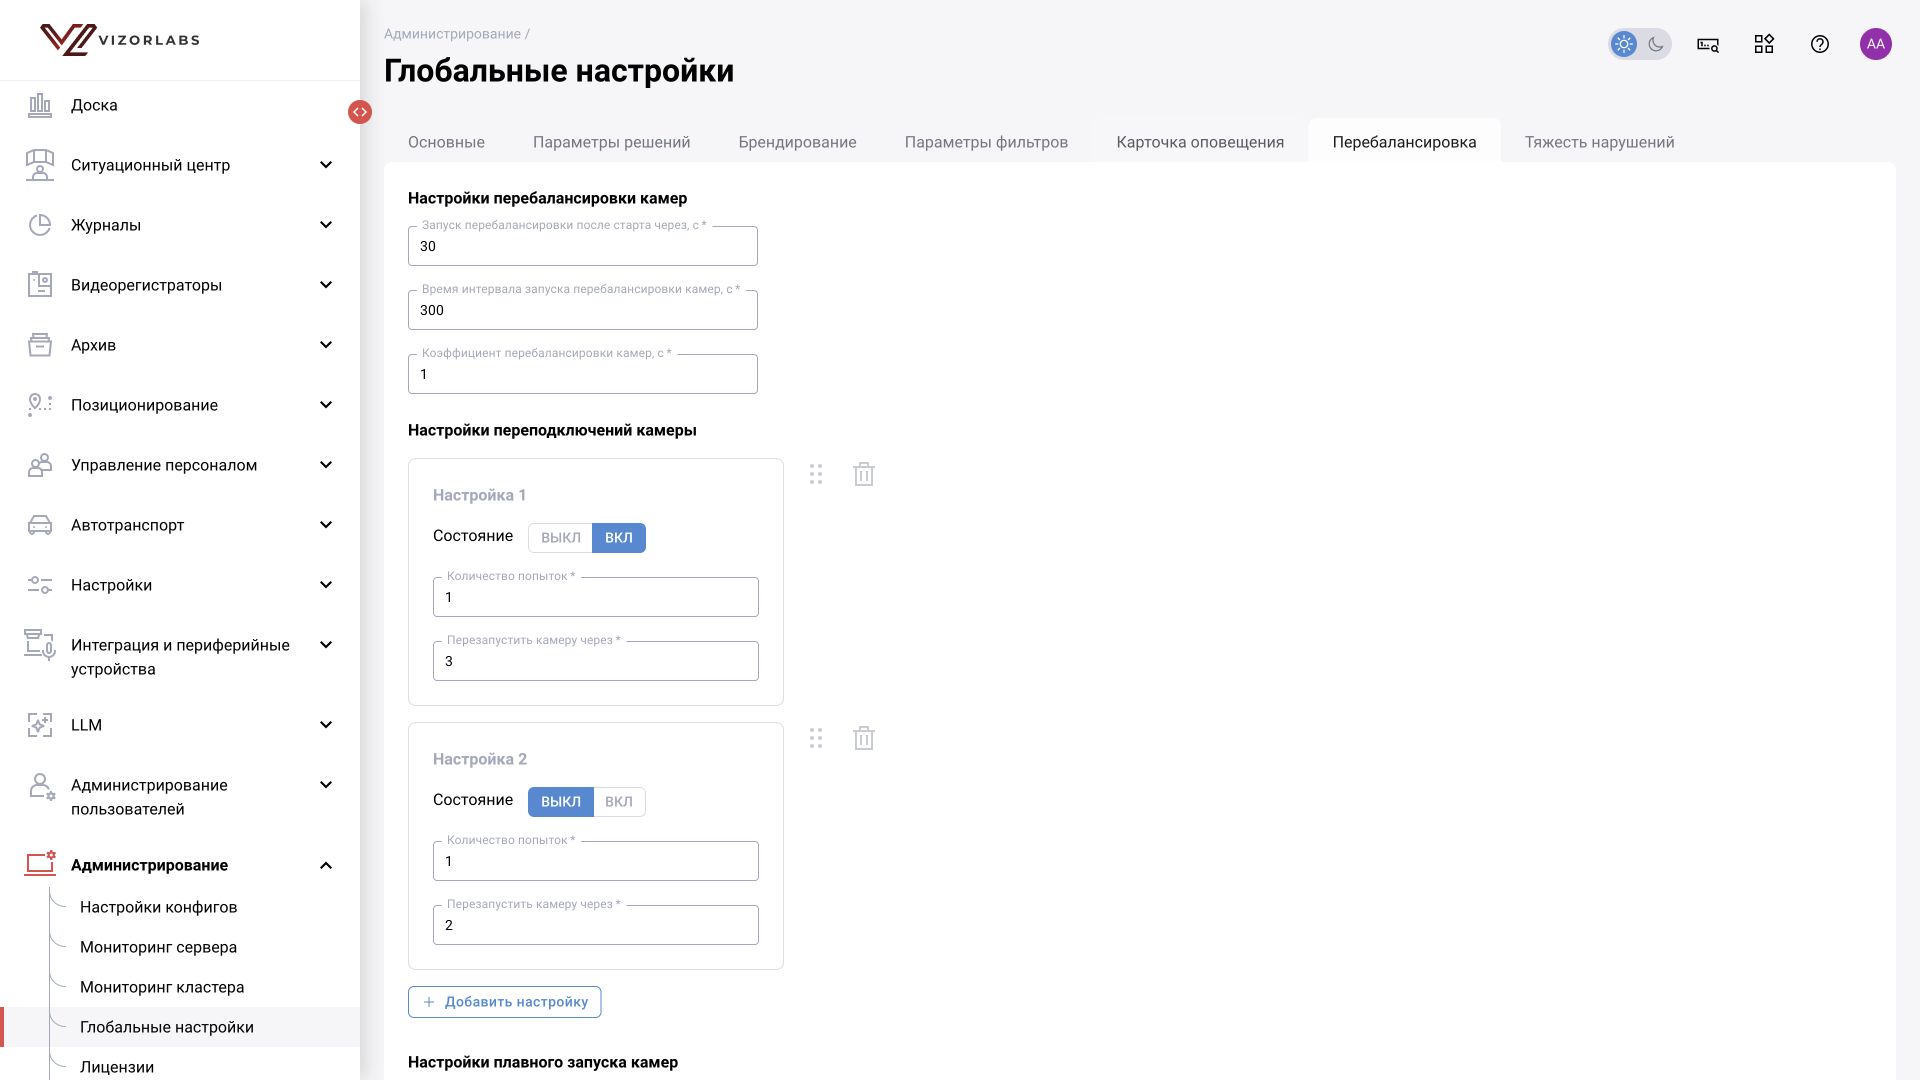Click the Коэффициент перебалансировки камер field
1920x1080 pixels.
click(583, 374)
